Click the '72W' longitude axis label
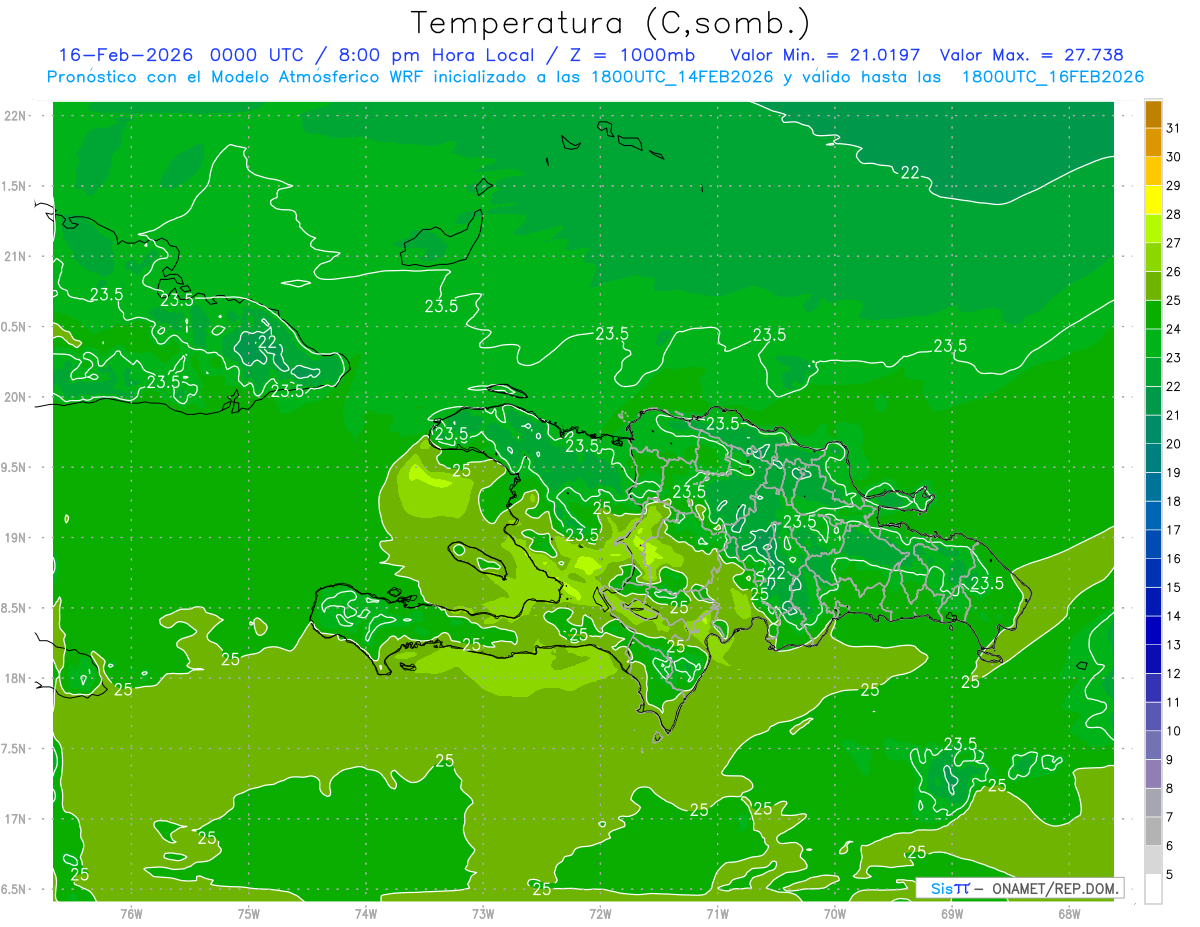Image resolution: width=1200 pixels, height=927 pixels. [600, 914]
